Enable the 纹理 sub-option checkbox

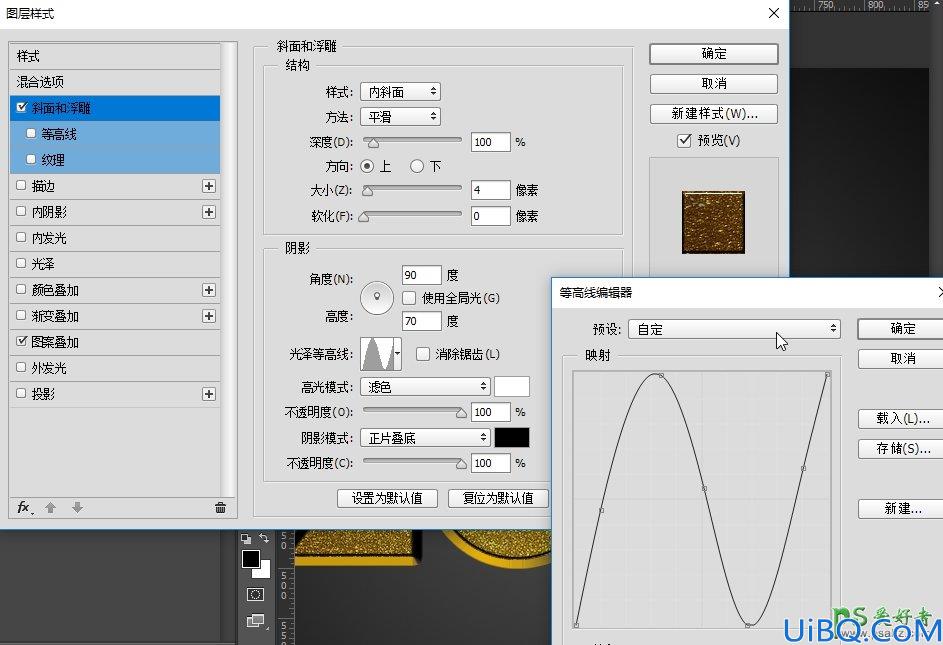[31, 159]
